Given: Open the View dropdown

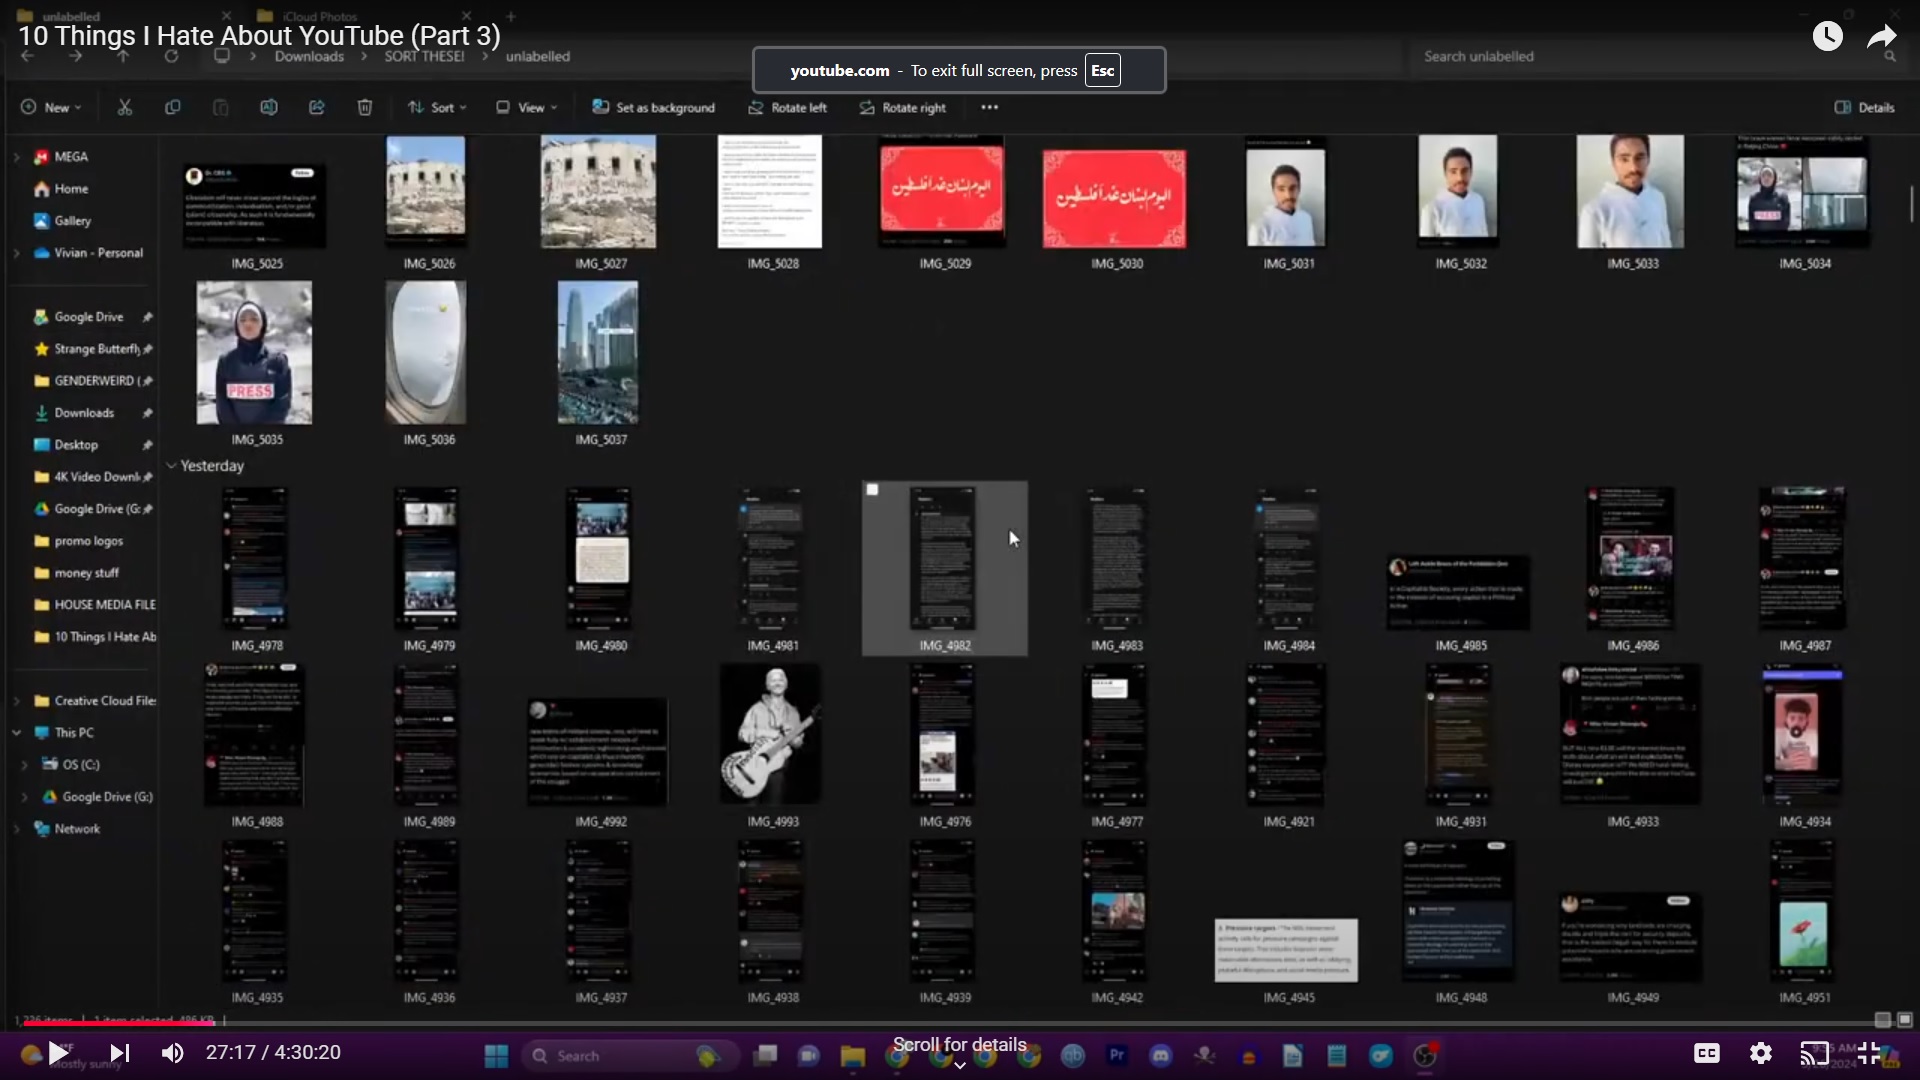Looking at the screenshot, I should pyautogui.click(x=527, y=107).
